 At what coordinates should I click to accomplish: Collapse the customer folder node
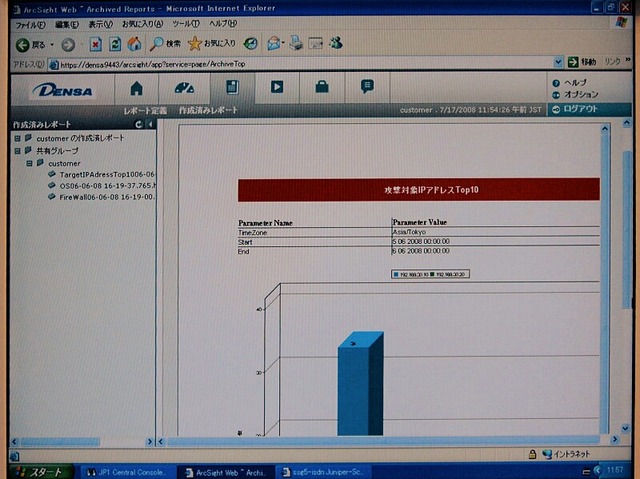click(x=29, y=164)
